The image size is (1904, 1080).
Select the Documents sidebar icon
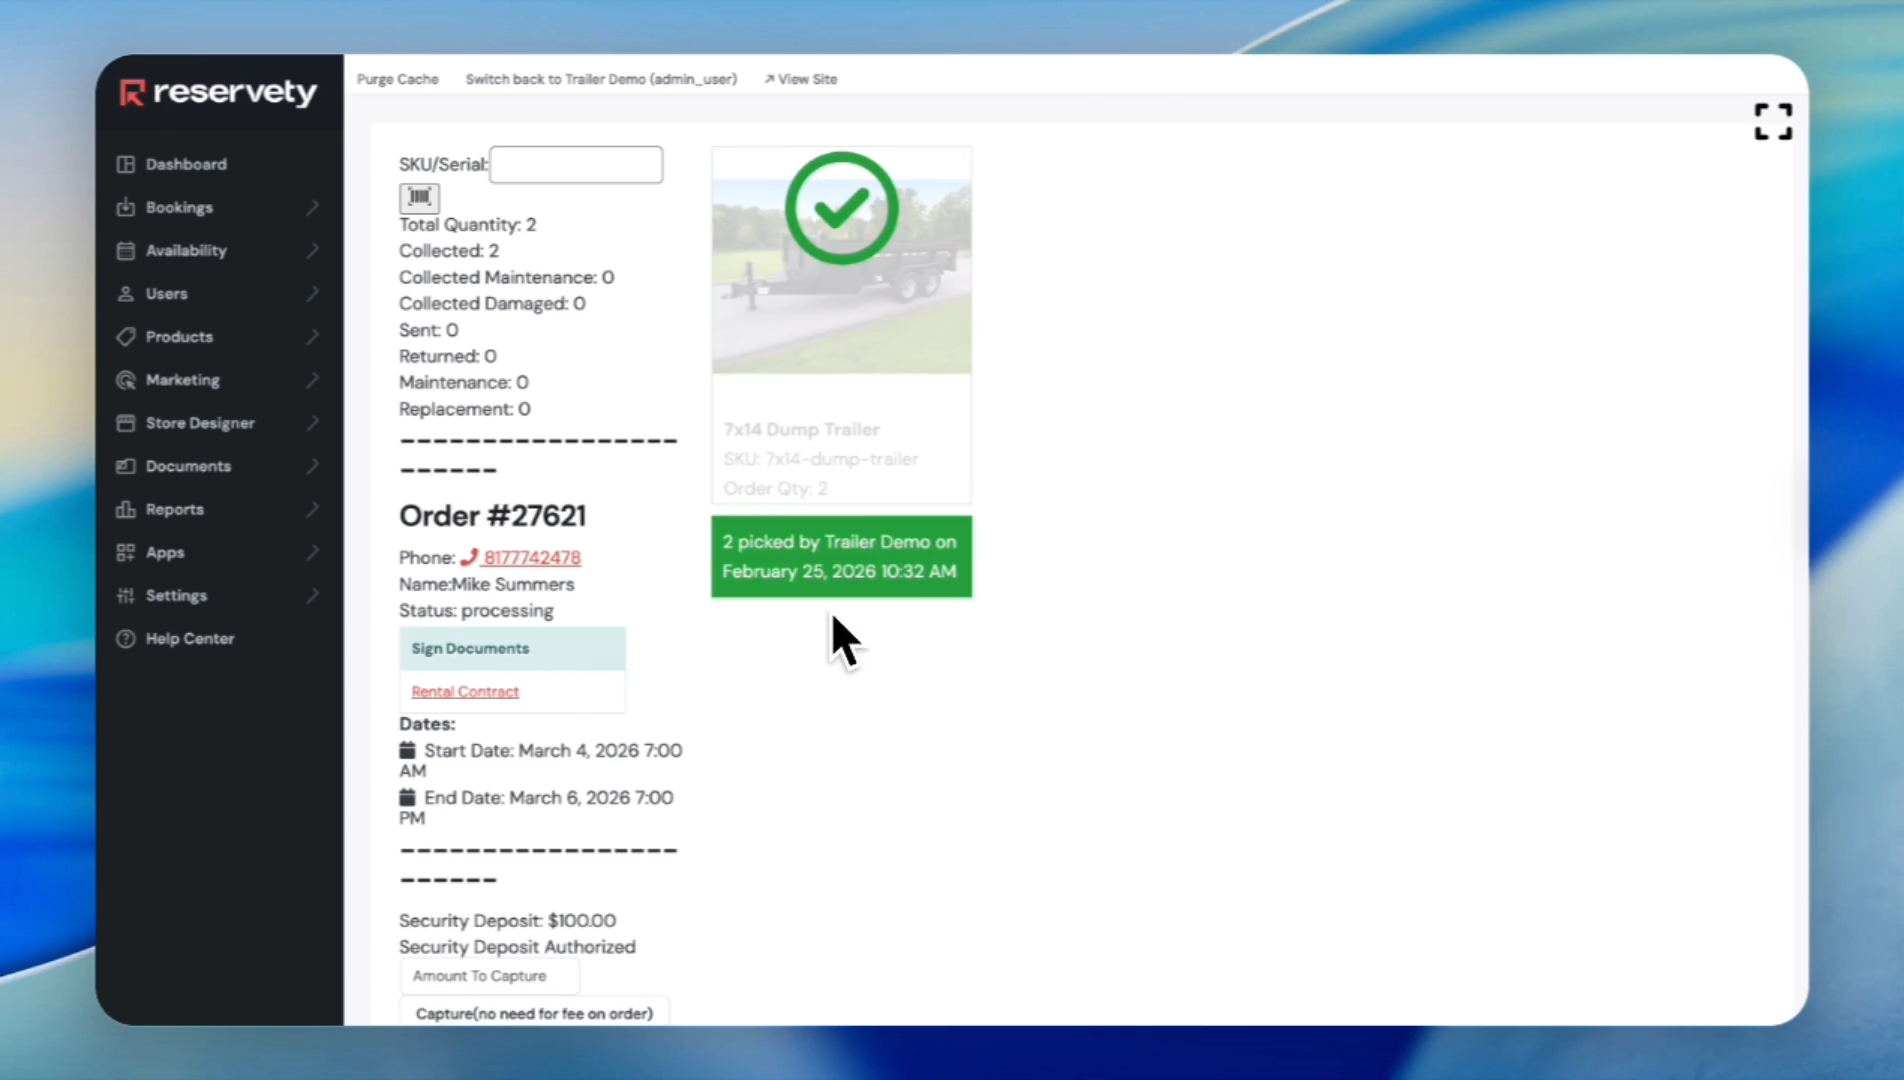pyautogui.click(x=125, y=465)
